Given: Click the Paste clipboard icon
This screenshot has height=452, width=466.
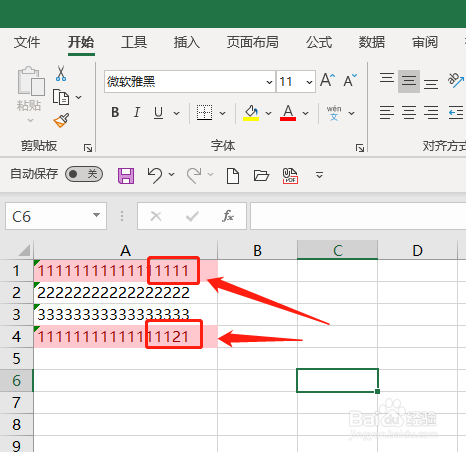Looking at the screenshot, I should point(31,81).
